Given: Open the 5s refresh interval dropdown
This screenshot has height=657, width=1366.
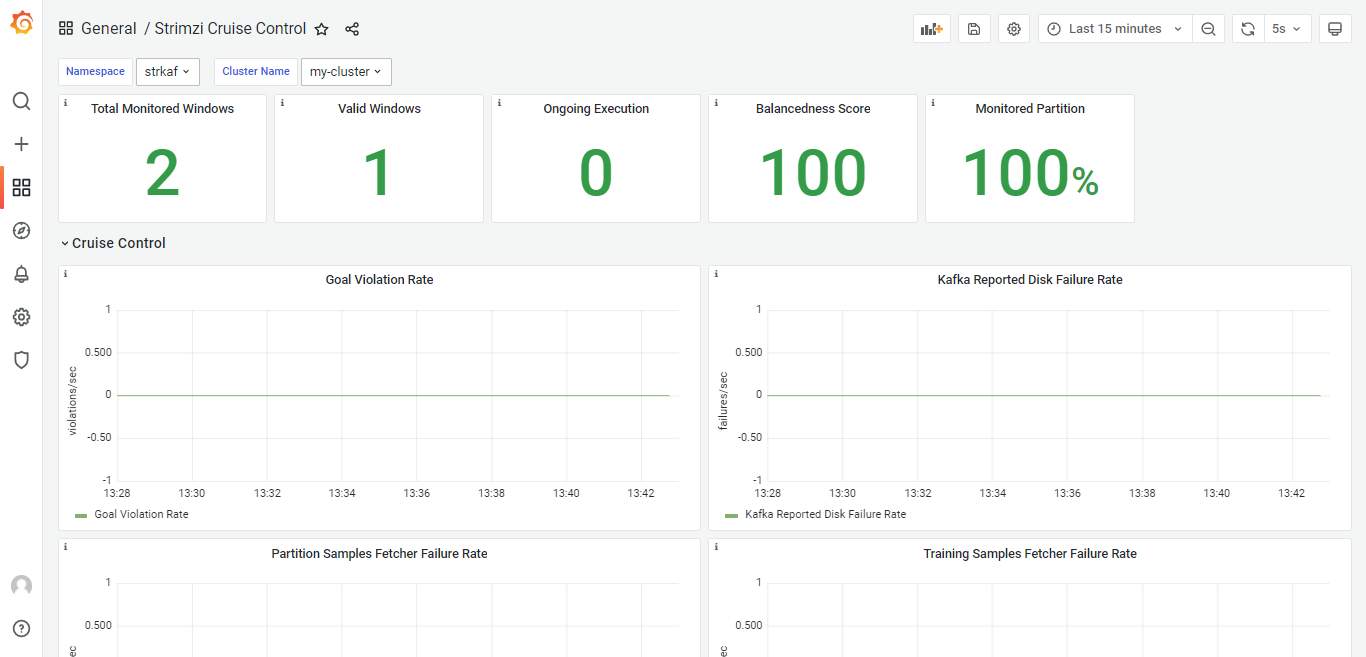Looking at the screenshot, I should tap(1287, 29).
